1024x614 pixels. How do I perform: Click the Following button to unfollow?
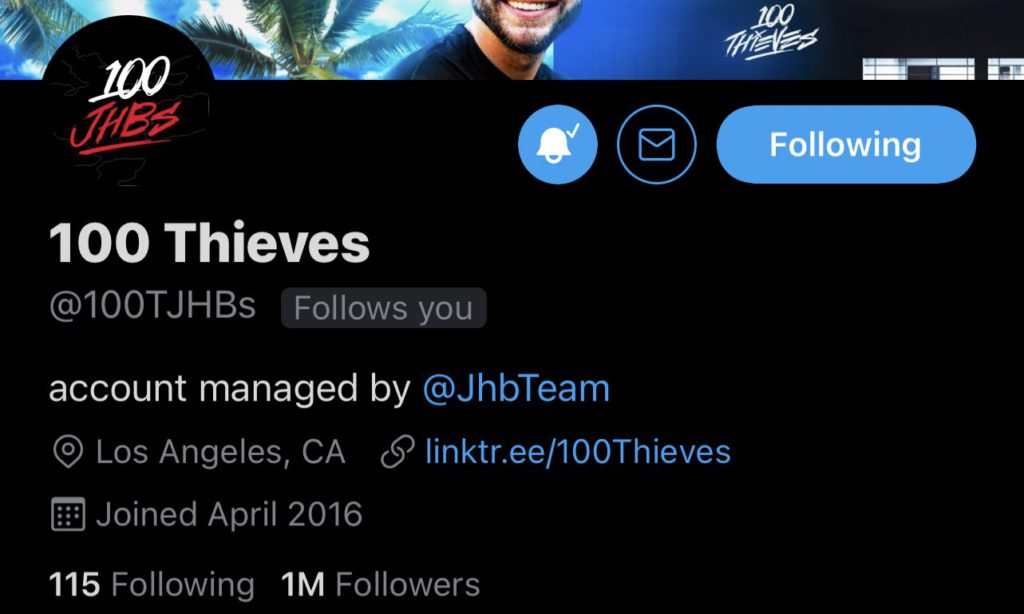click(x=846, y=144)
